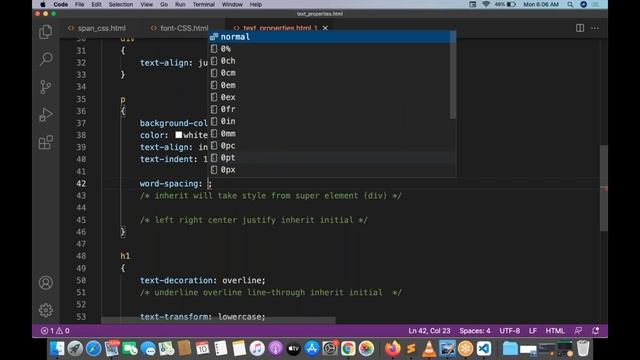
Task: Change the HTML language mode
Action: coord(555,331)
